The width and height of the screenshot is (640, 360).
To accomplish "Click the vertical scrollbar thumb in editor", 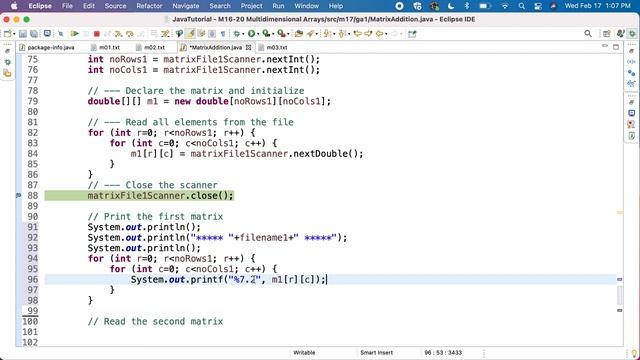I will (x=620, y=295).
